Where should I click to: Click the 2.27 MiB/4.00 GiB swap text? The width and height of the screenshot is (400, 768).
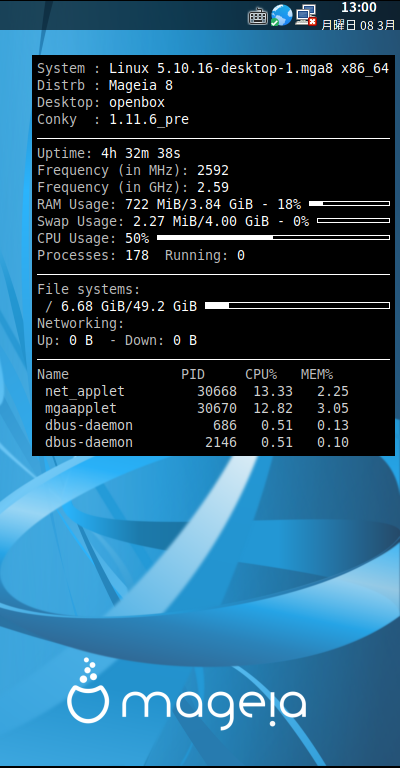pos(201,221)
